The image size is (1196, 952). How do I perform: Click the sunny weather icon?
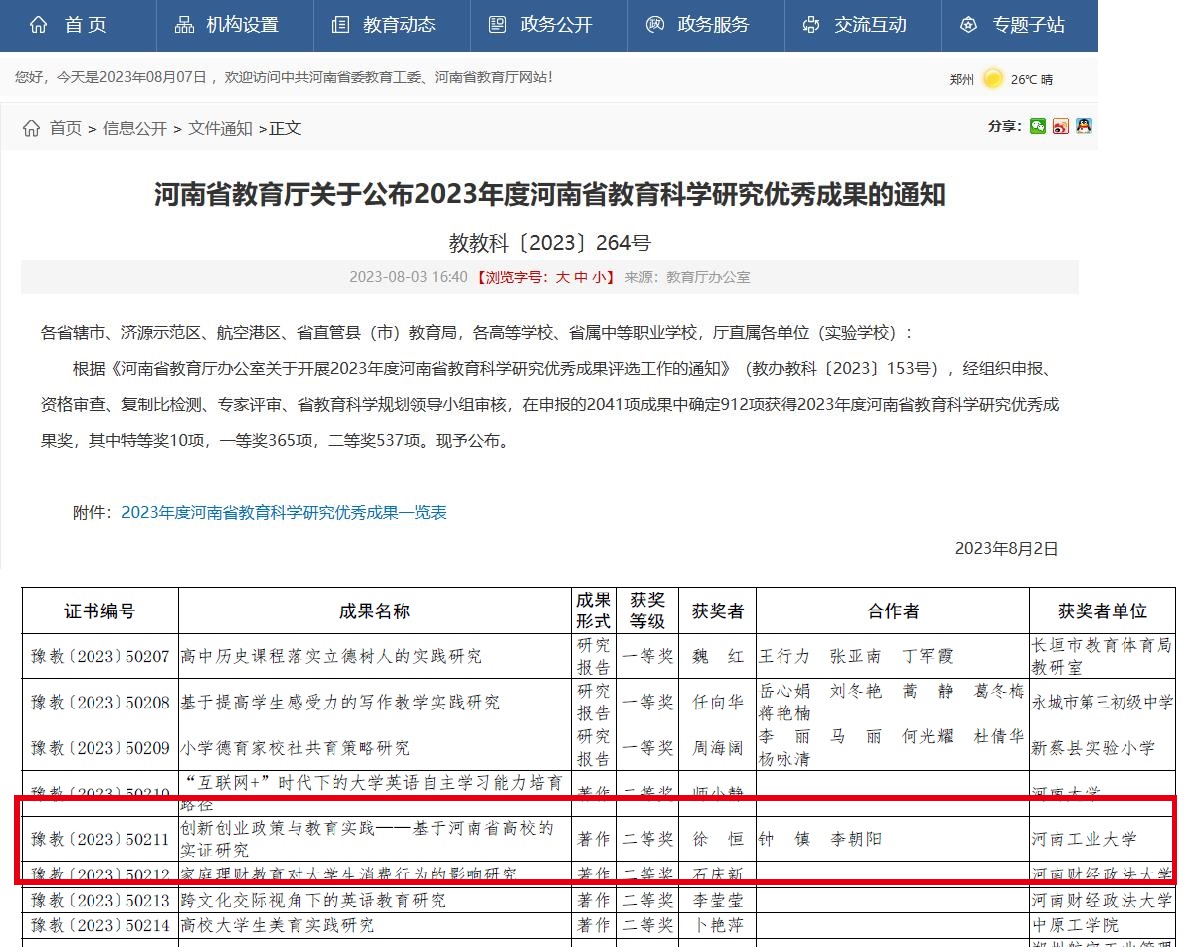click(x=992, y=79)
